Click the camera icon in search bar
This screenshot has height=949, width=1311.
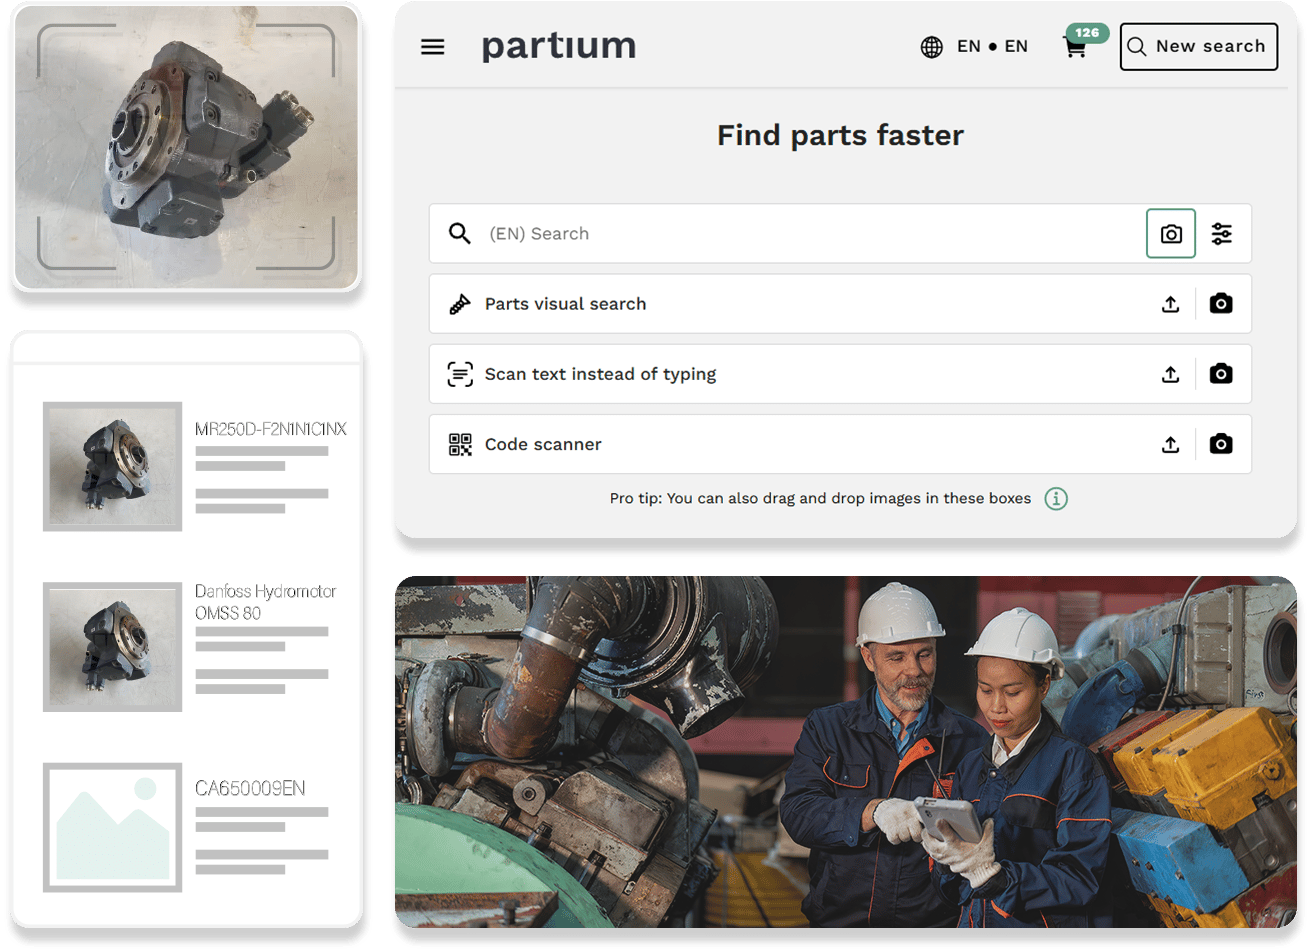1171,234
